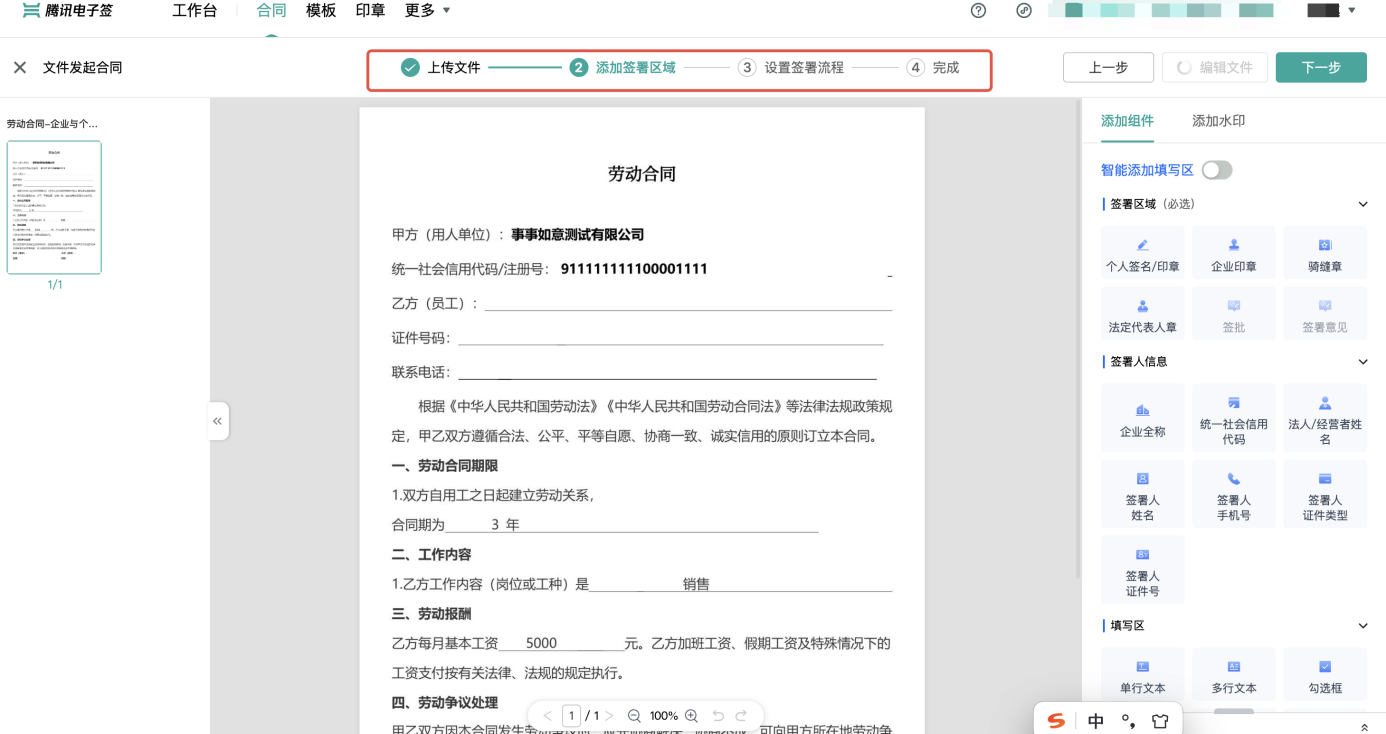1386x734 pixels.
Task: Click the Sogou input method S icon
Action: [x=1056, y=721]
